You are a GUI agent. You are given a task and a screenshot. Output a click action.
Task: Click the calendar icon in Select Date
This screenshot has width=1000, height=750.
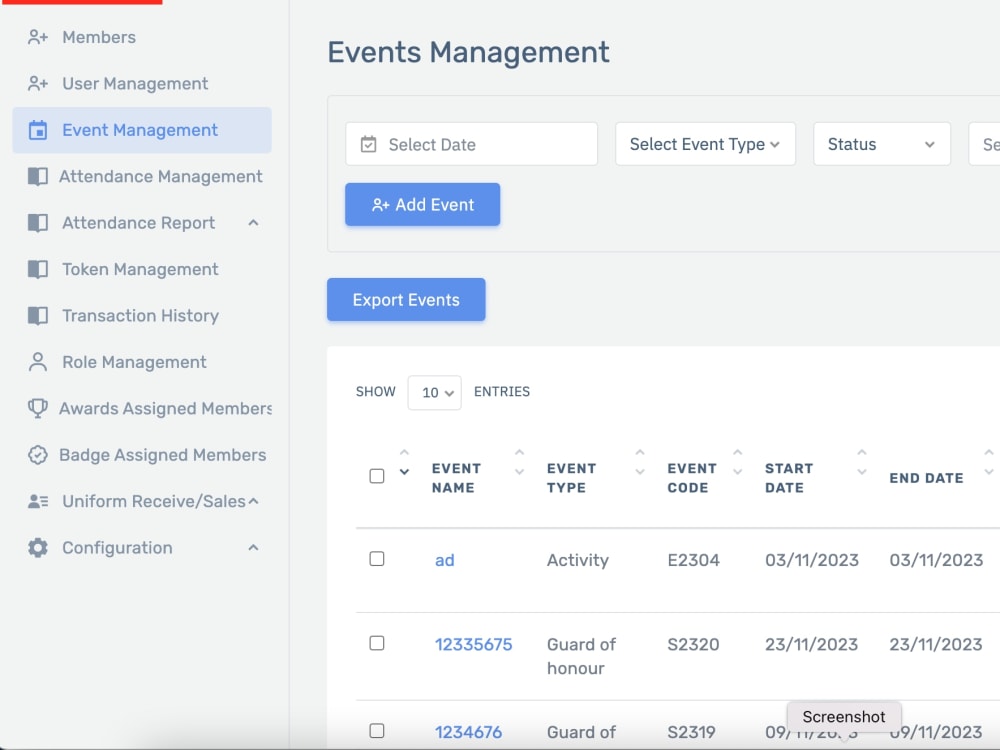tap(369, 144)
